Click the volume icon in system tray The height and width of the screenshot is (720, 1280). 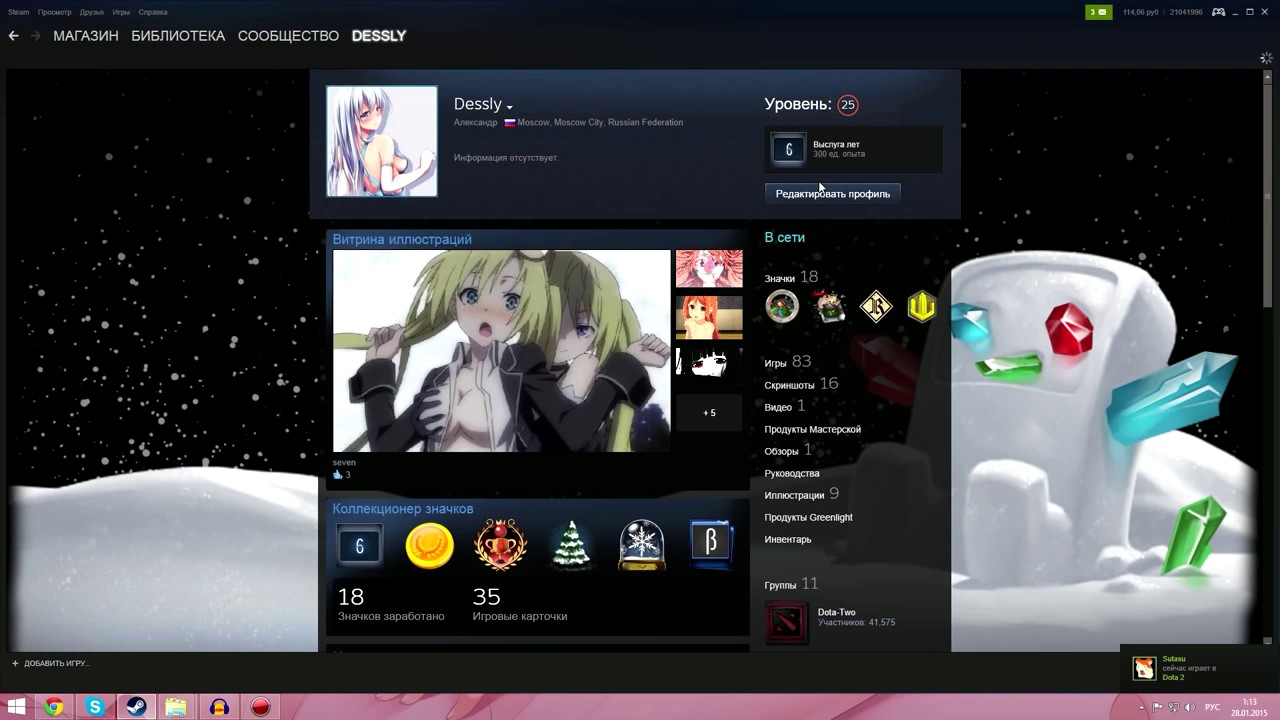tap(1189, 707)
